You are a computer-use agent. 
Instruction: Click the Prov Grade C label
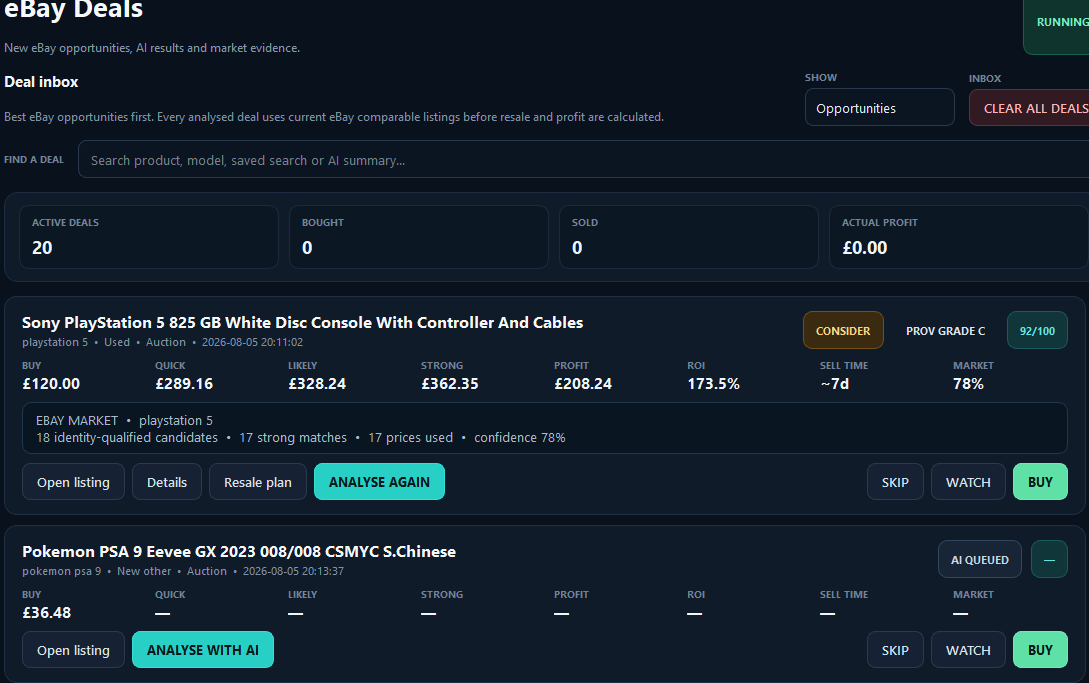[945, 331]
